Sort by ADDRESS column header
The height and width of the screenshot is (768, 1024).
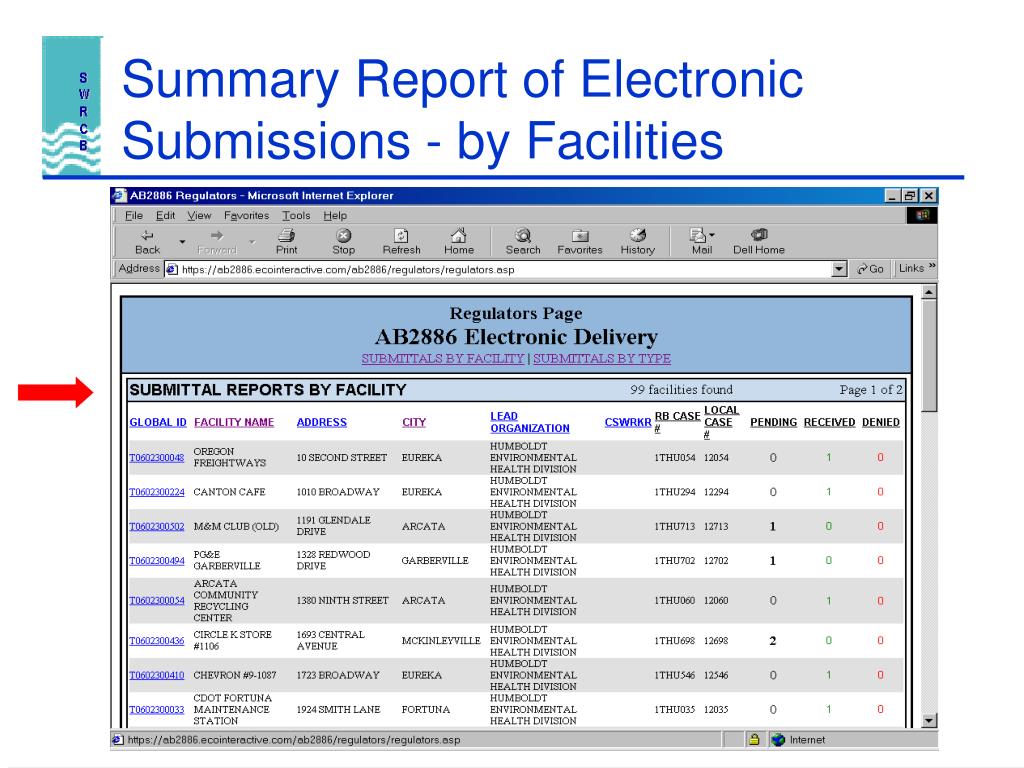[x=322, y=423]
